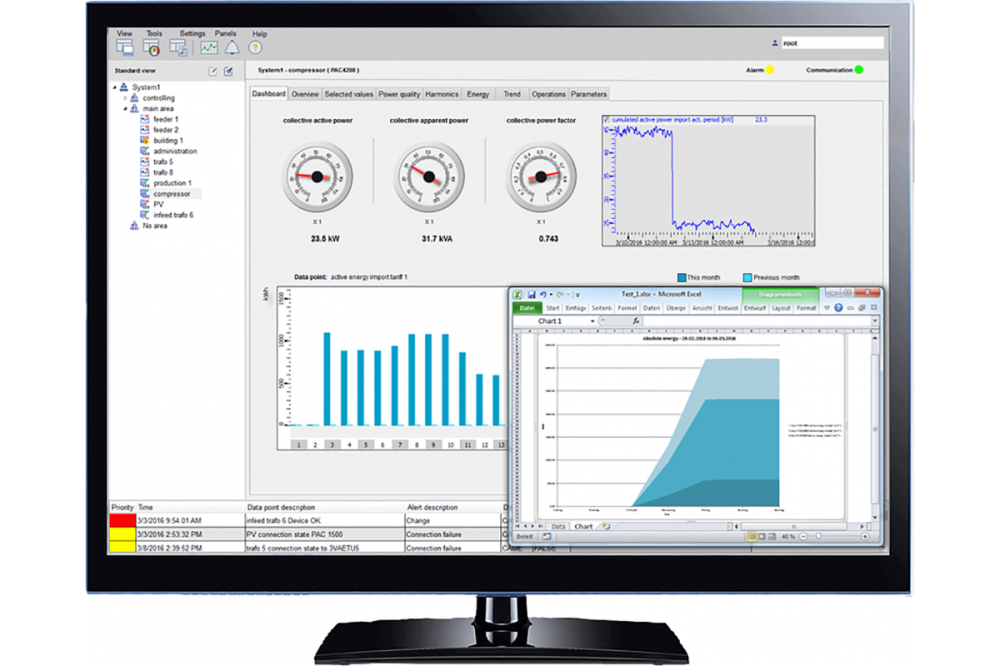Open the Settings menu

[x=192, y=33]
